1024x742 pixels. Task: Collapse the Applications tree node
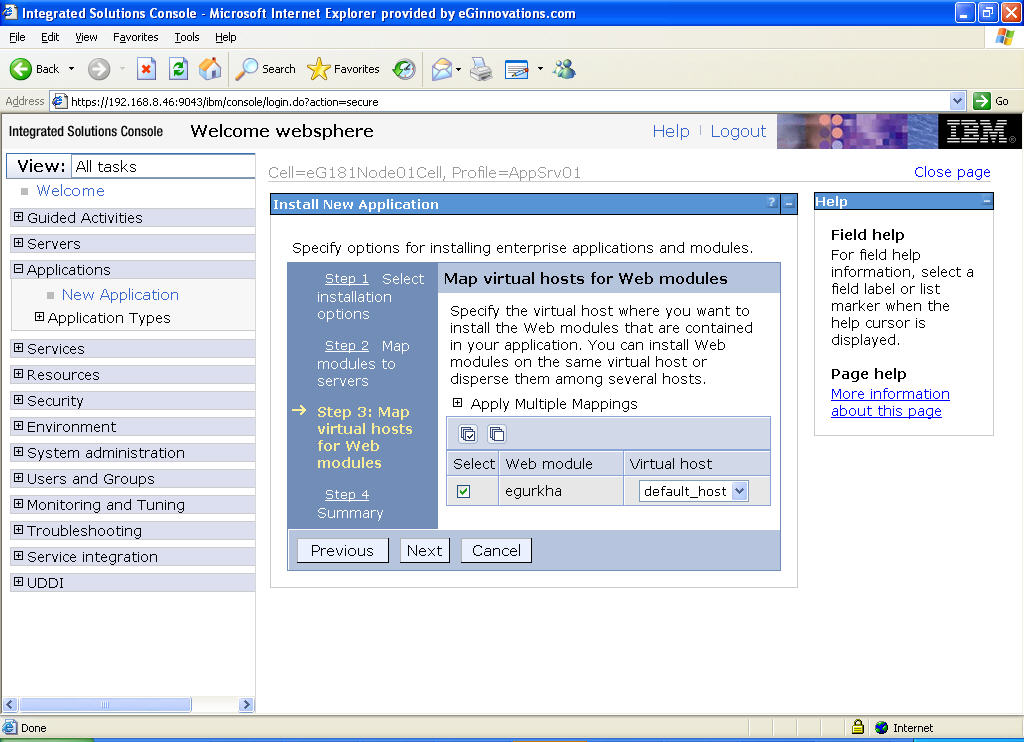(x=18, y=269)
